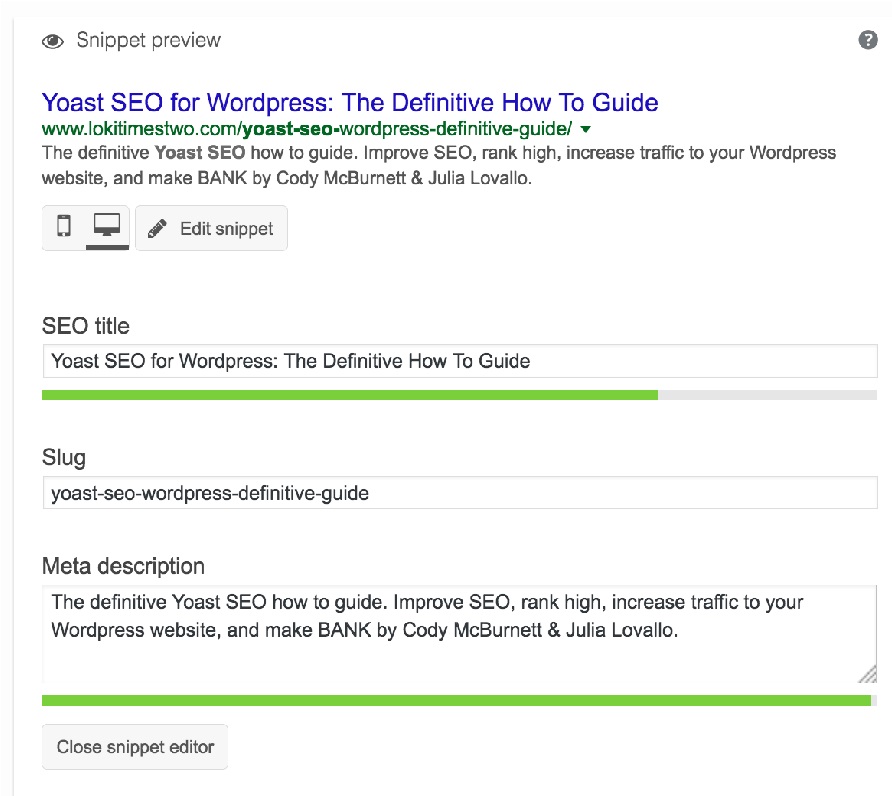Image resolution: width=892 pixels, height=796 pixels.
Task: Switch to desktop preview icon
Action: click(x=107, y=227)
